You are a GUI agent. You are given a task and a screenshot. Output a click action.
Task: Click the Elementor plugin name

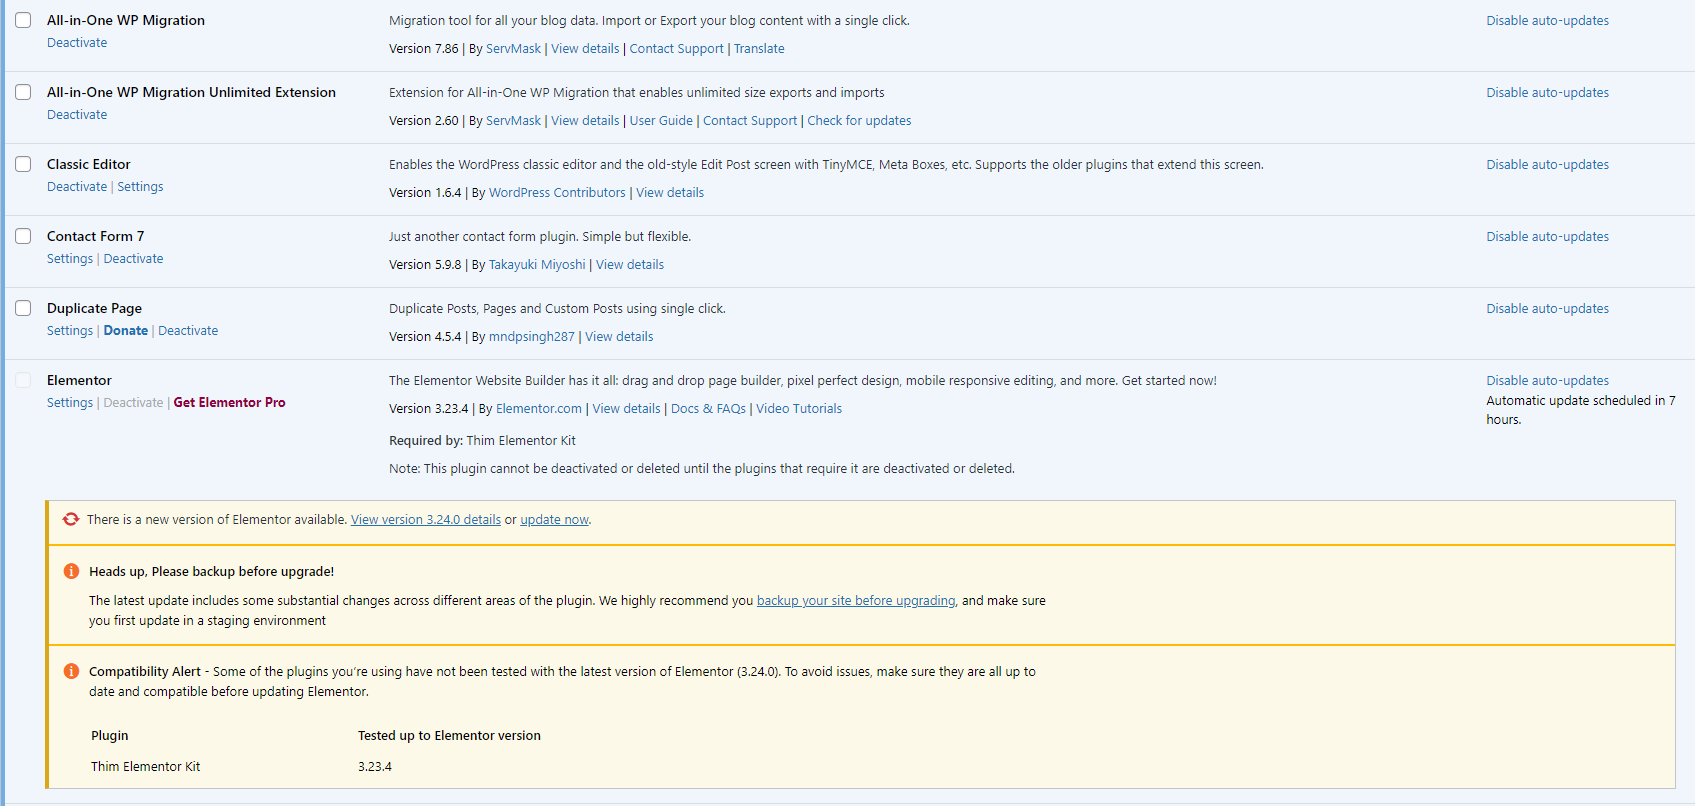click(79, 381)
